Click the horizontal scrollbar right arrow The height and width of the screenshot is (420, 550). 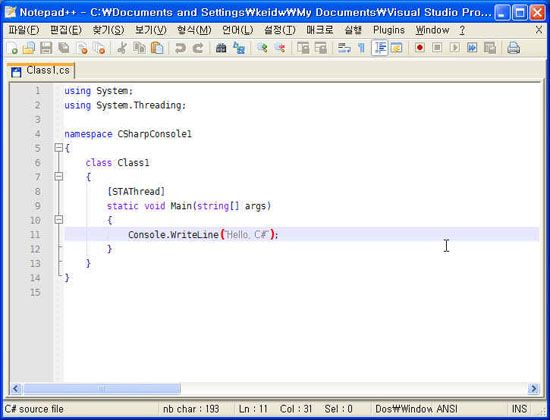click(534, 388)
